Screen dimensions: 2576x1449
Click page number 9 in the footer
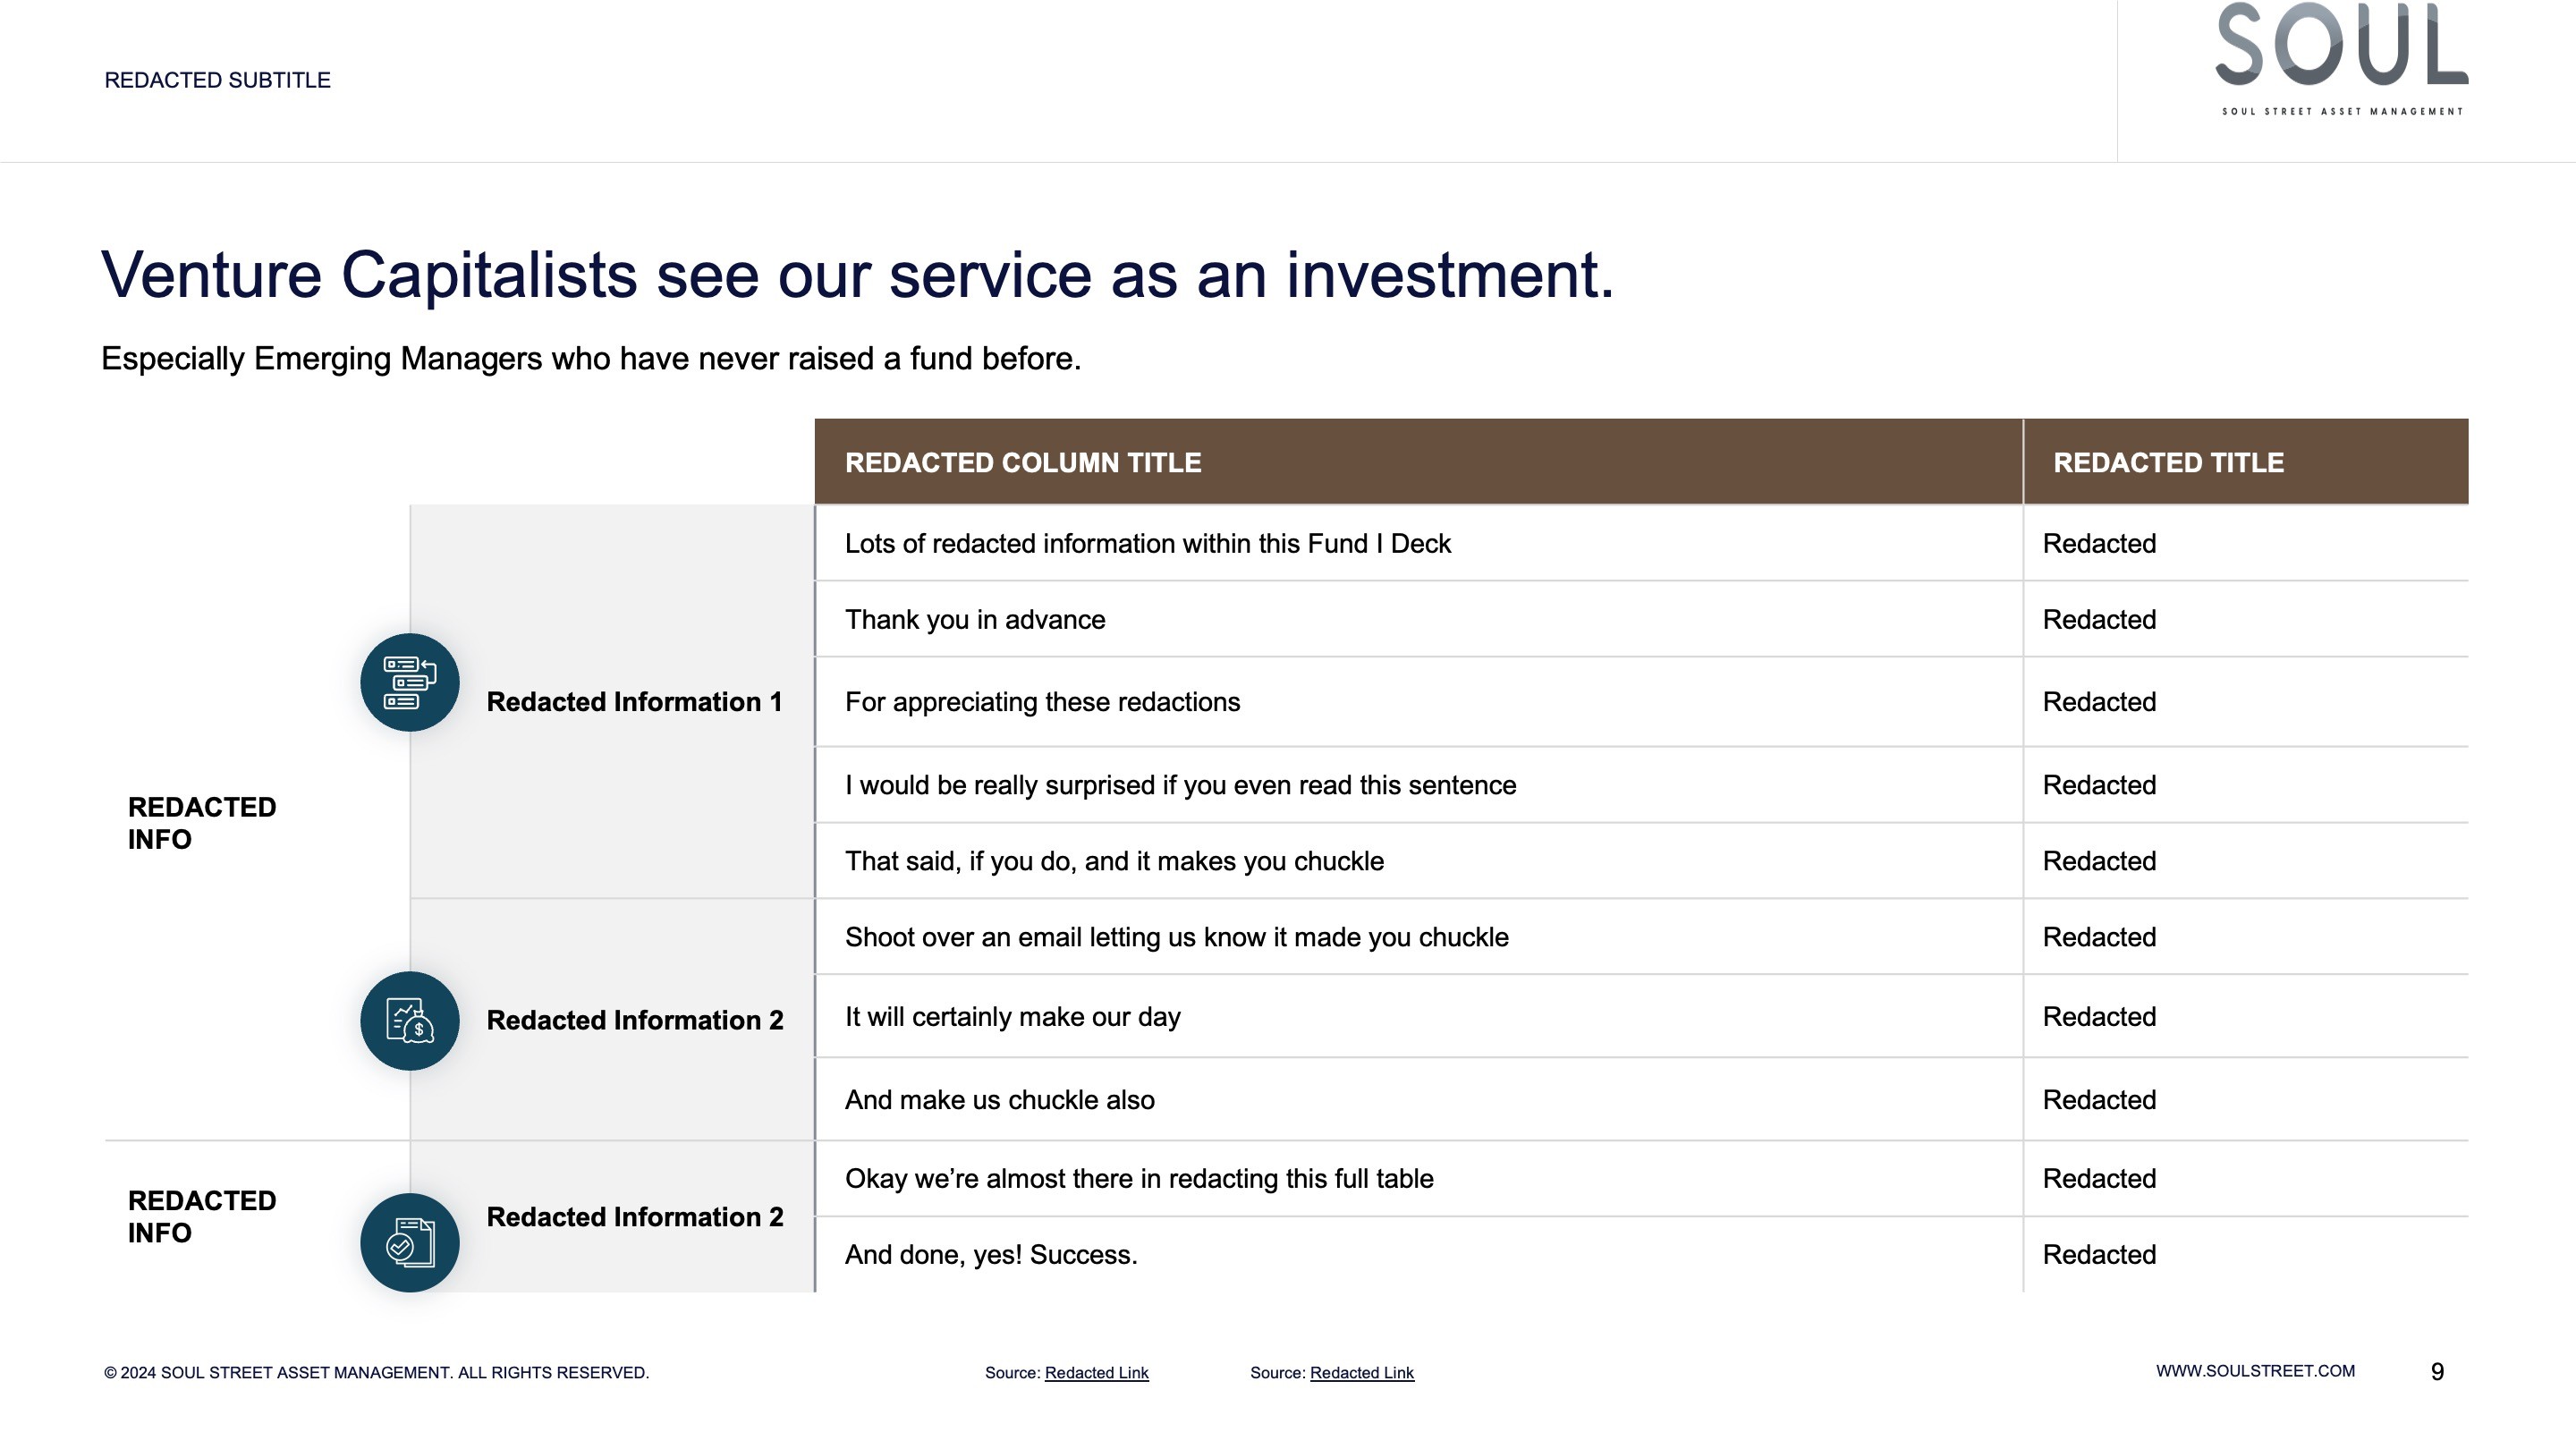[x=2437, y=1372]
